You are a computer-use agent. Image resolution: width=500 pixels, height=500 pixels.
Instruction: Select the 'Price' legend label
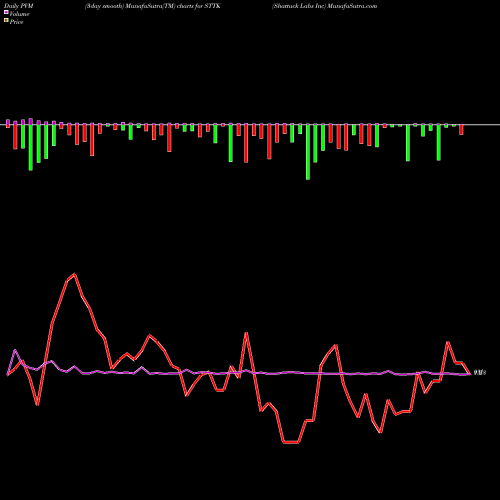pyautogui.click(x=16, y=22)
